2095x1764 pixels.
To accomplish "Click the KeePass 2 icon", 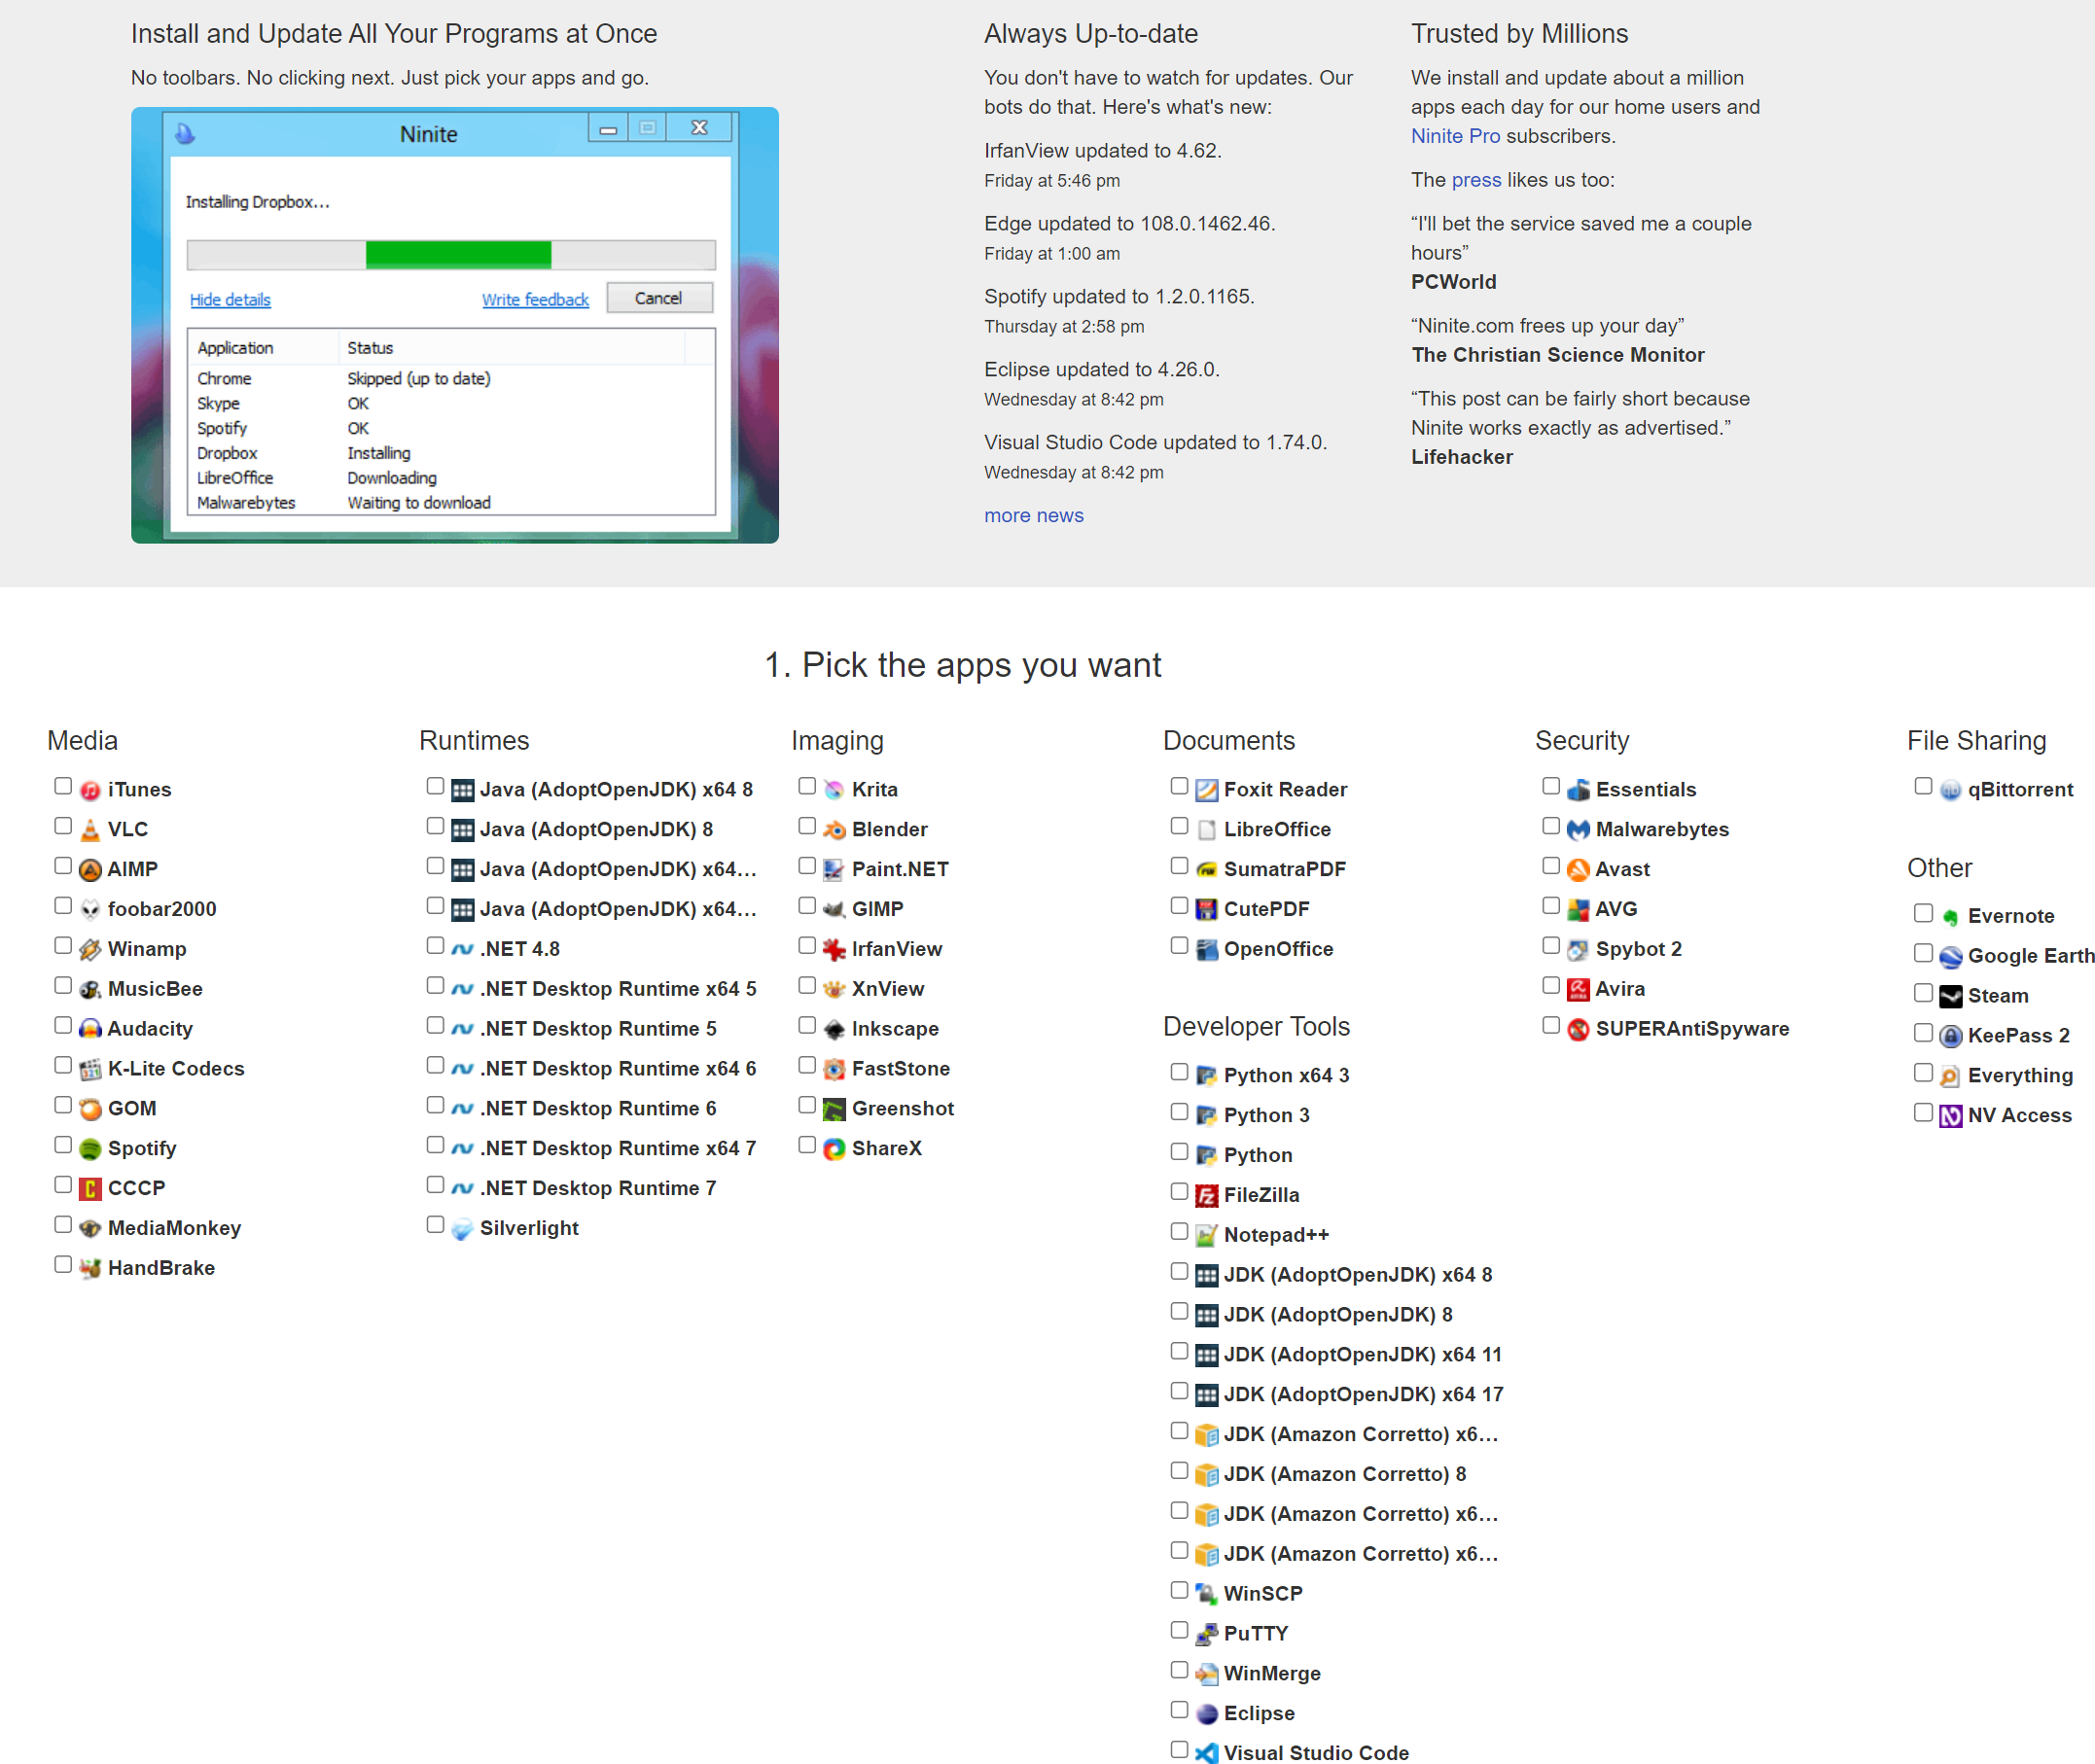I will 1950,1036.
